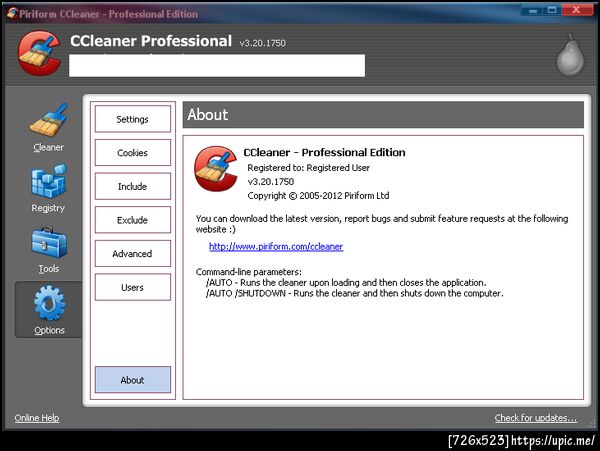
Task: Open the Cleaner section in sidebar
Action: tap(48, 127)
